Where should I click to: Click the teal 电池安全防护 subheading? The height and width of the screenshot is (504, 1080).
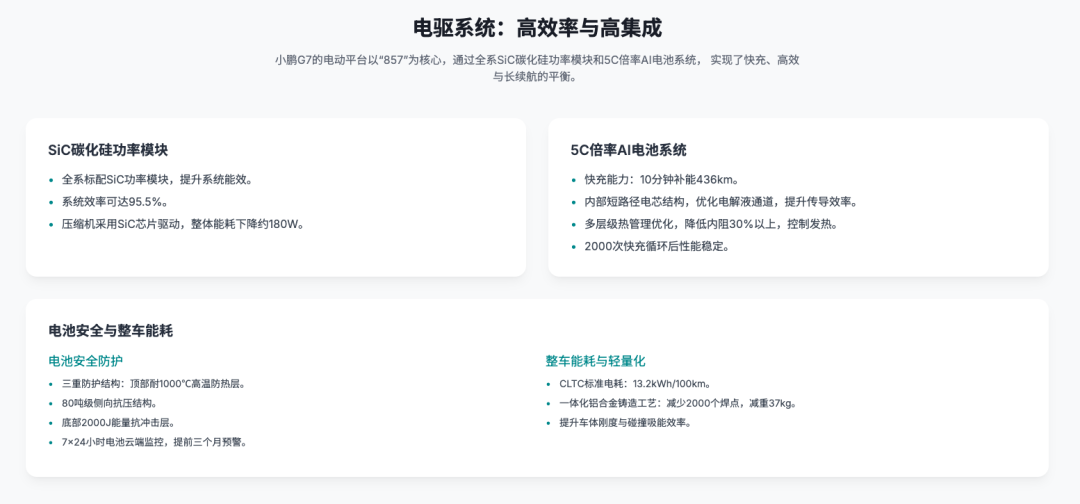point(85,361)
